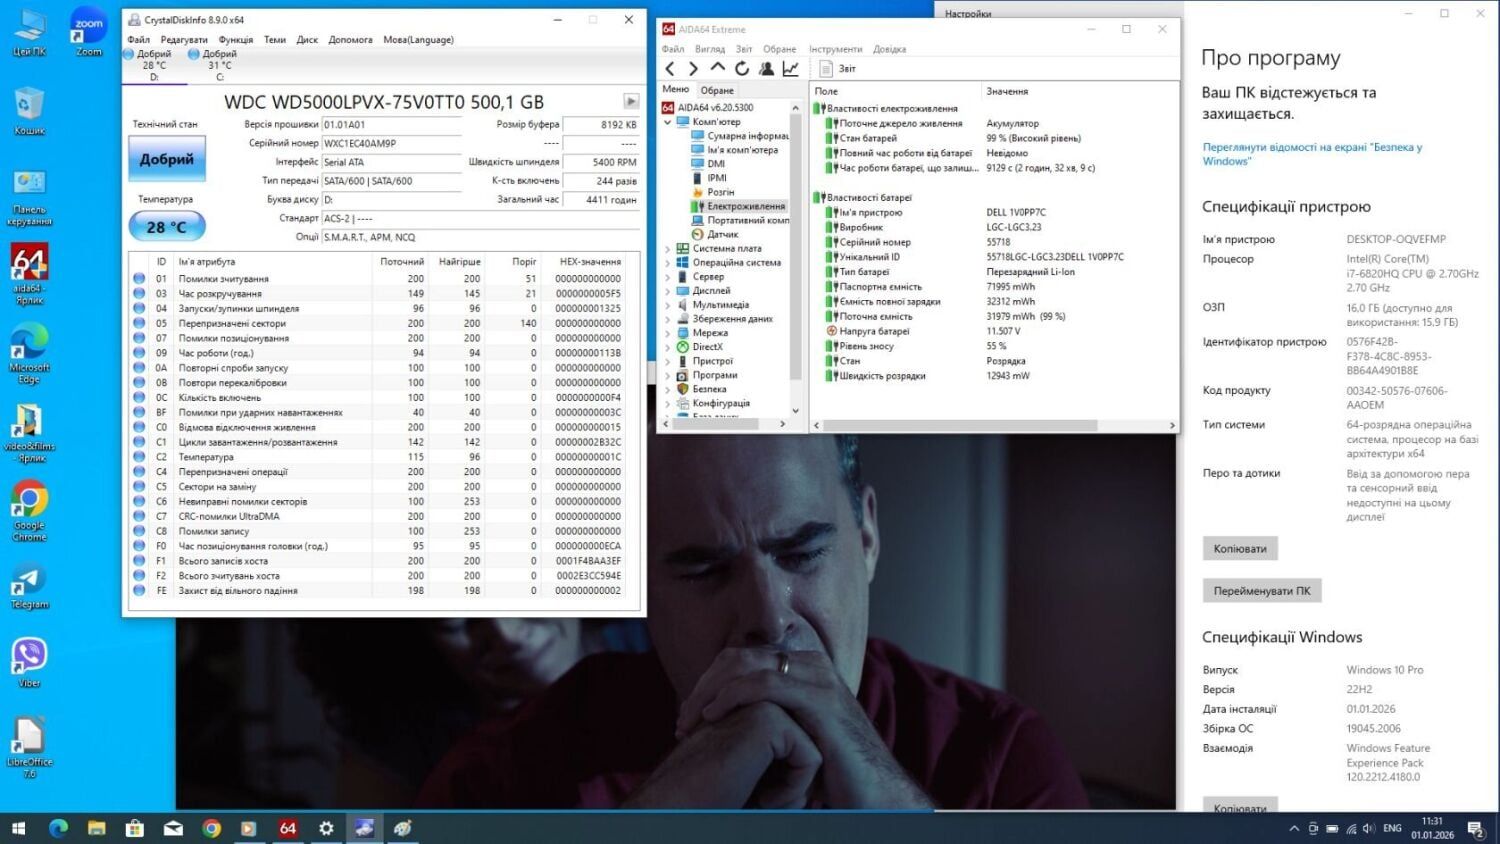Open the Windows security details link
The image size is (1500, 844).
(1311, 154)
